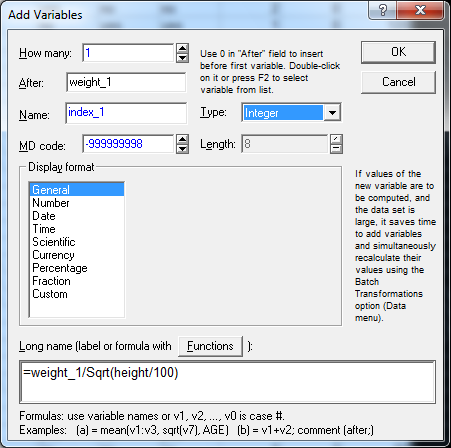Viewport: 451px width, 448px height.
Task: Close the Add Variables dialog
Action: (x=420, y=10)
